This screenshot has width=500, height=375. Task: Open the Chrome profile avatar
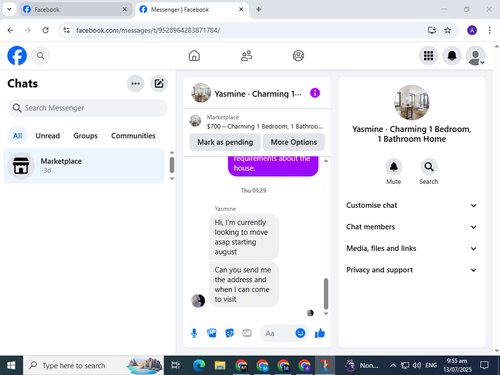point(472,30)
